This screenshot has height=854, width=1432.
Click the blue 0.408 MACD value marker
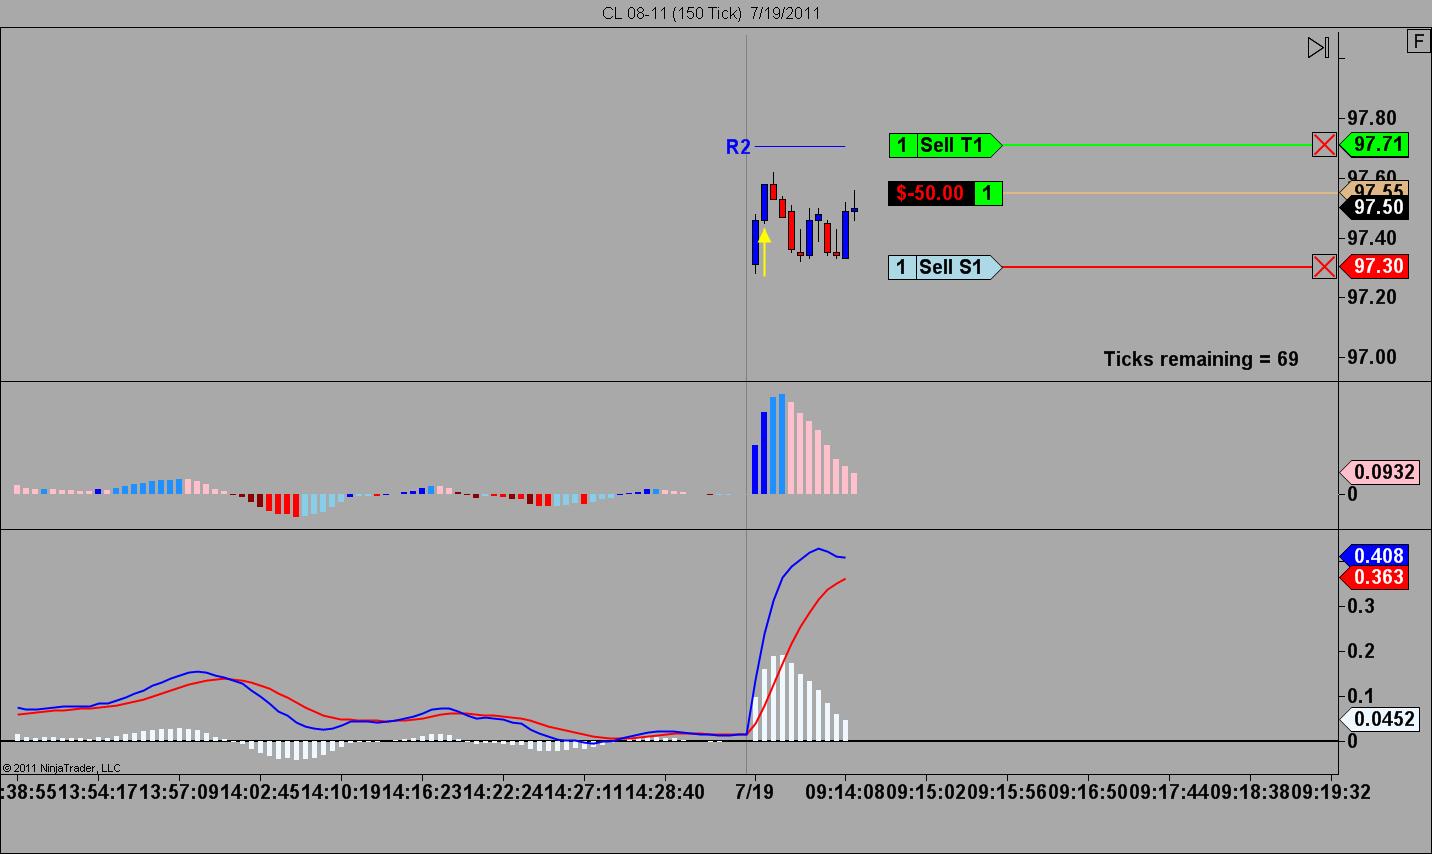pos(1375,555)
